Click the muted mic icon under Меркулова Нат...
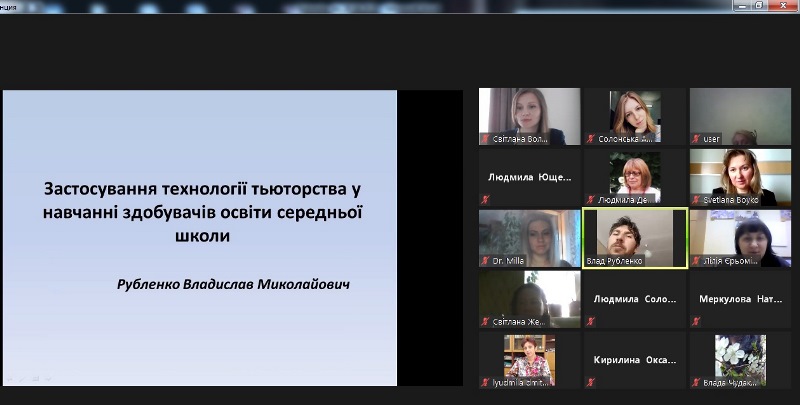Screen dimensions: 800x405 click(x=695, y=321)
